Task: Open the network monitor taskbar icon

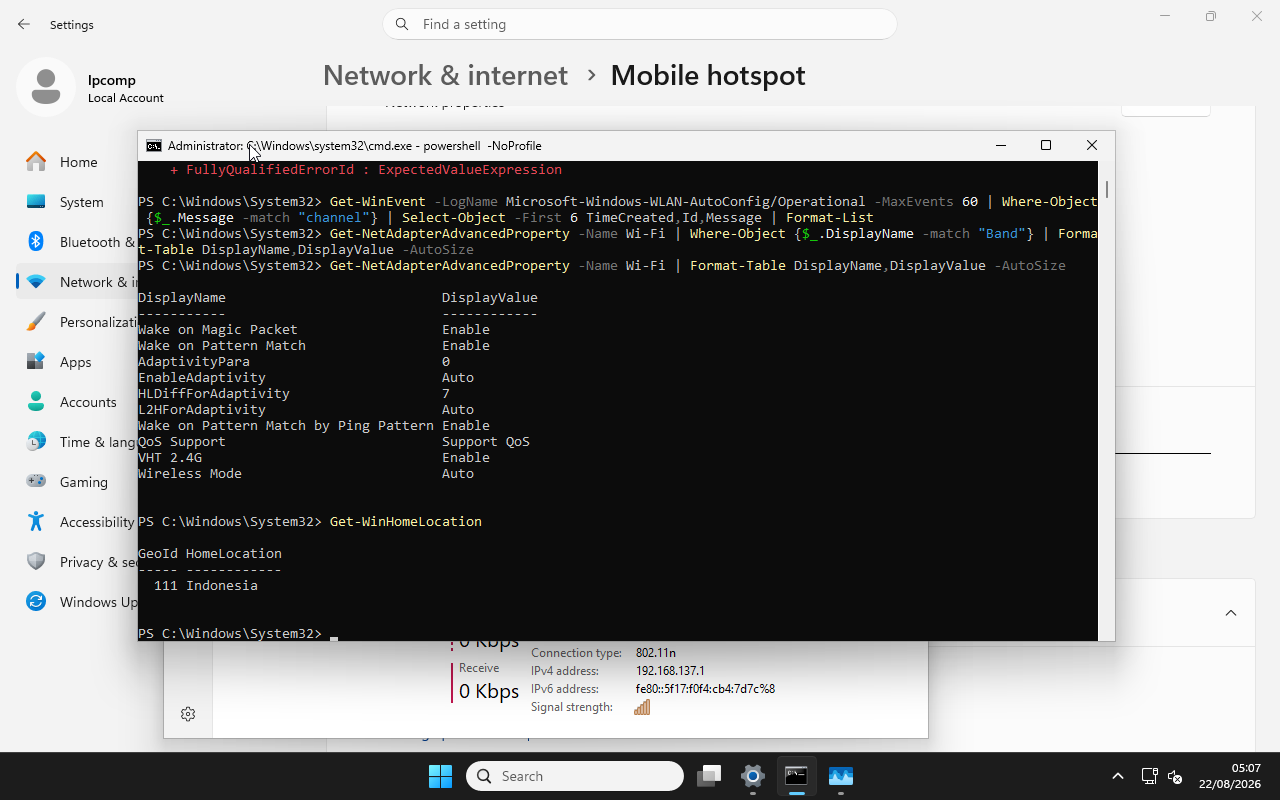Action: tap(840, 776)
